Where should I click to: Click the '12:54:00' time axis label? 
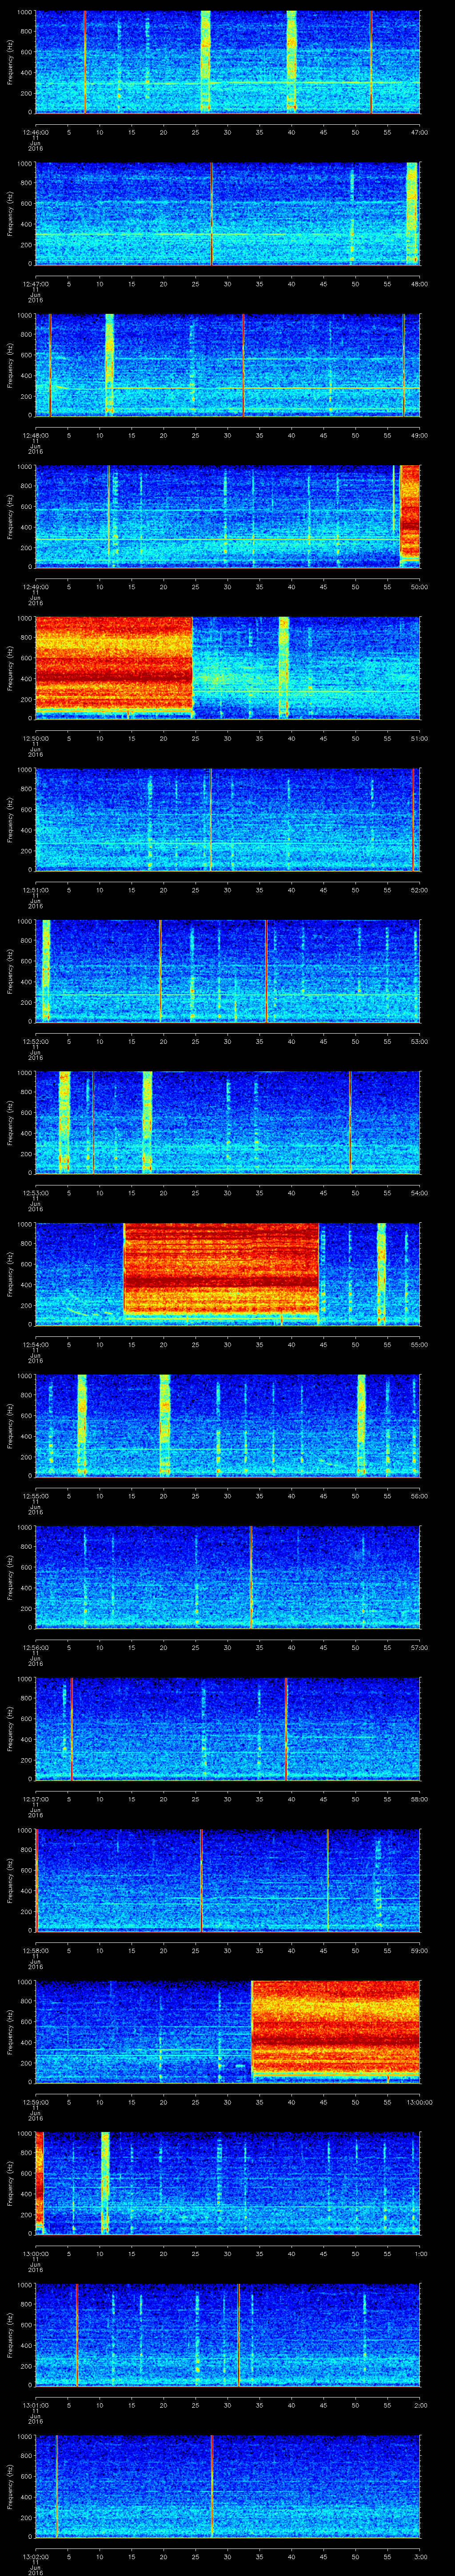coord(35,1344)
